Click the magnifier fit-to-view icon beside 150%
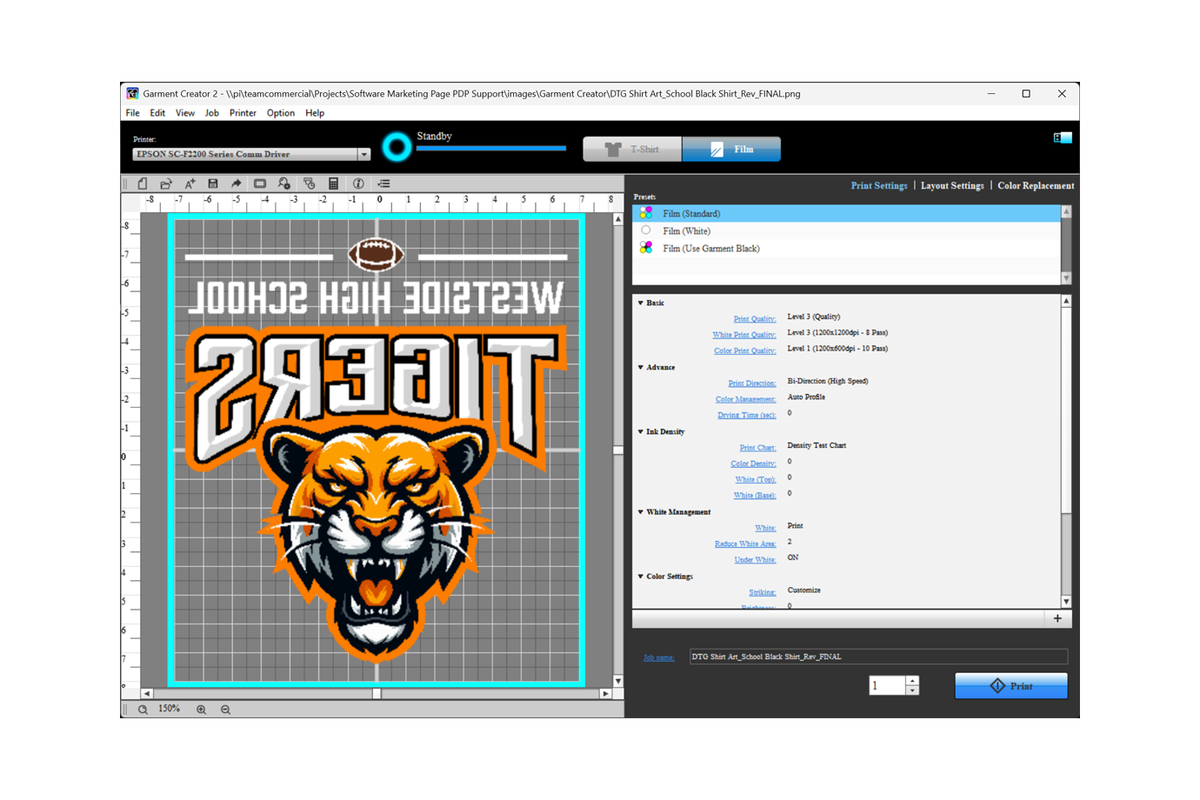The image size is (1200, 800). (x=143, y=709)
